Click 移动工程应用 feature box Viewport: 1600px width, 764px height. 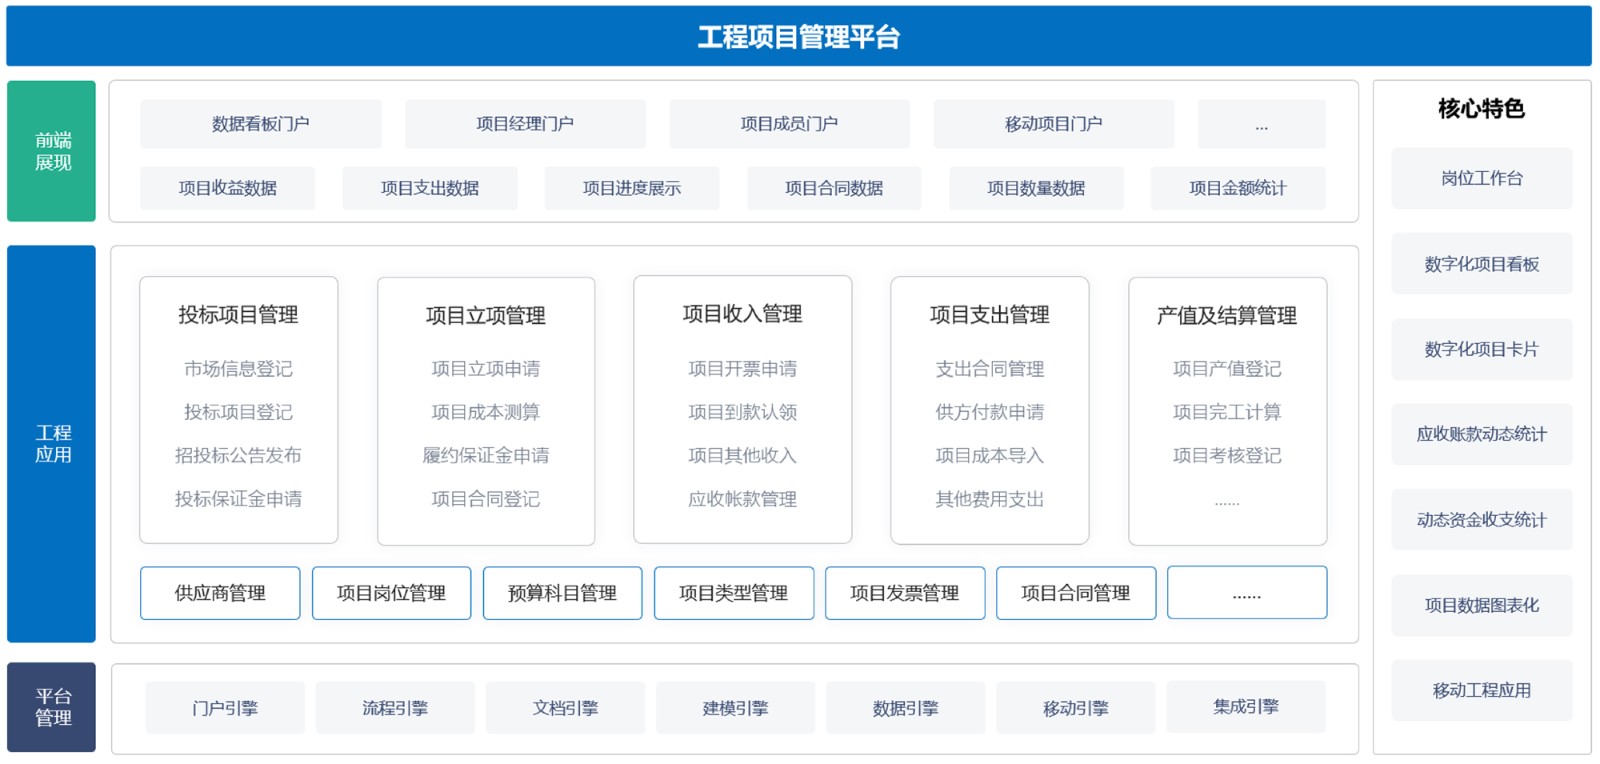point(1481,690)
